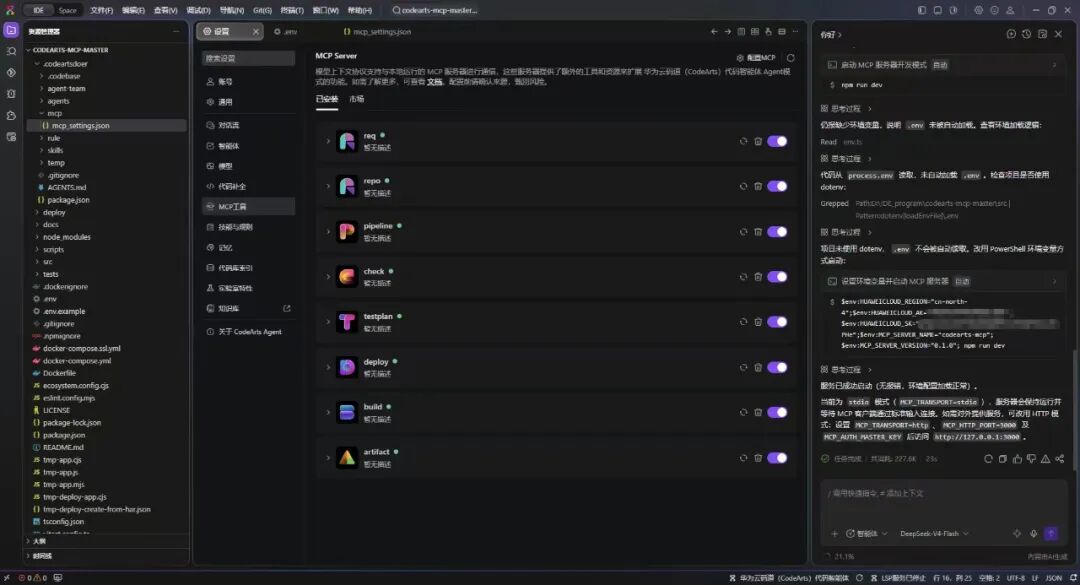Viewport: 1080px width, 585px height.
Task: Click thumbs down on the assistant response
Action: coord(1031,459)
